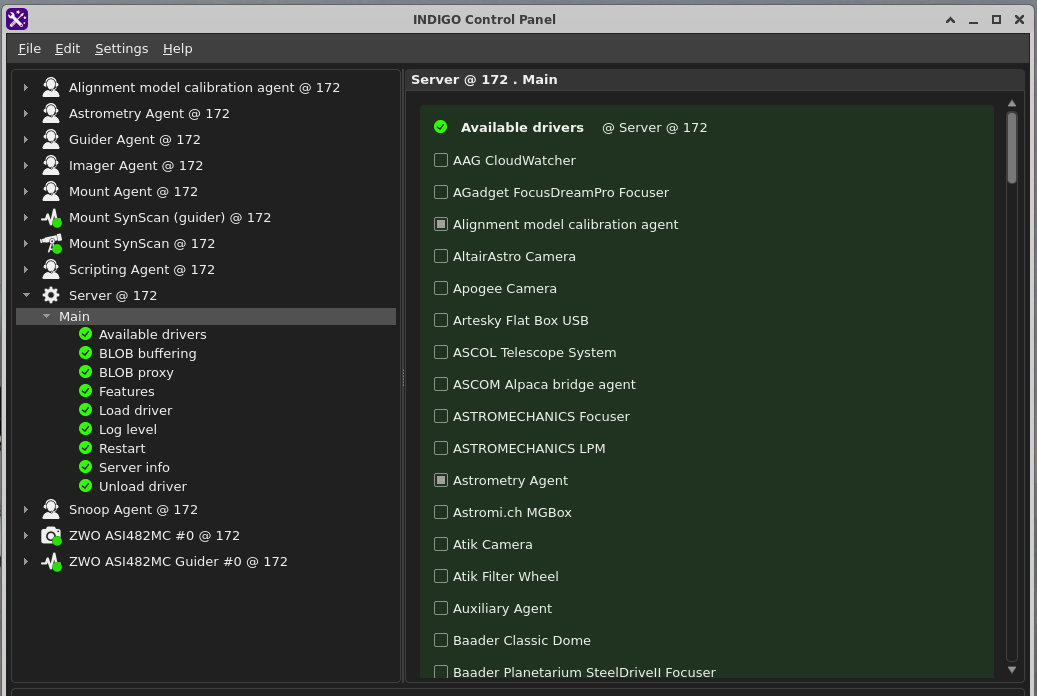Toggle the Astrometry Agent driver checkbox
This screenshot has width=1037, height=696.
[x=440, y=480]
